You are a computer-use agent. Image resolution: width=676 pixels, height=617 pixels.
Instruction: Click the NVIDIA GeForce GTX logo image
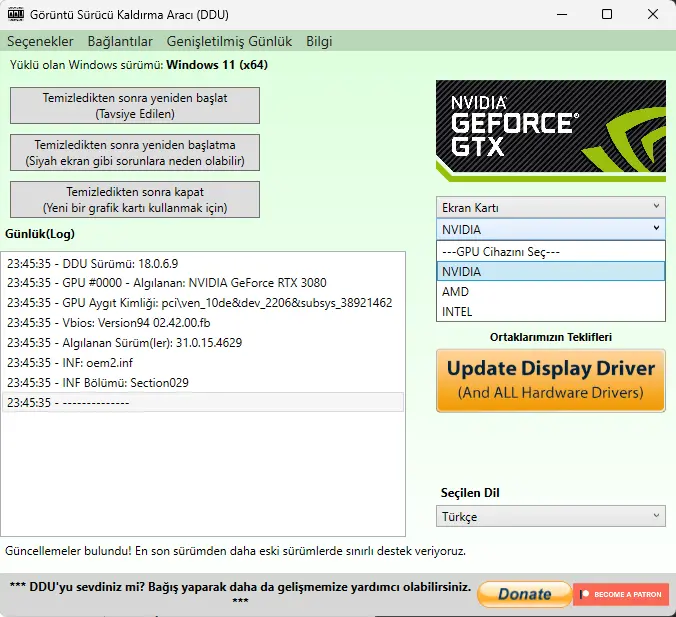click(x=551, y=131)
